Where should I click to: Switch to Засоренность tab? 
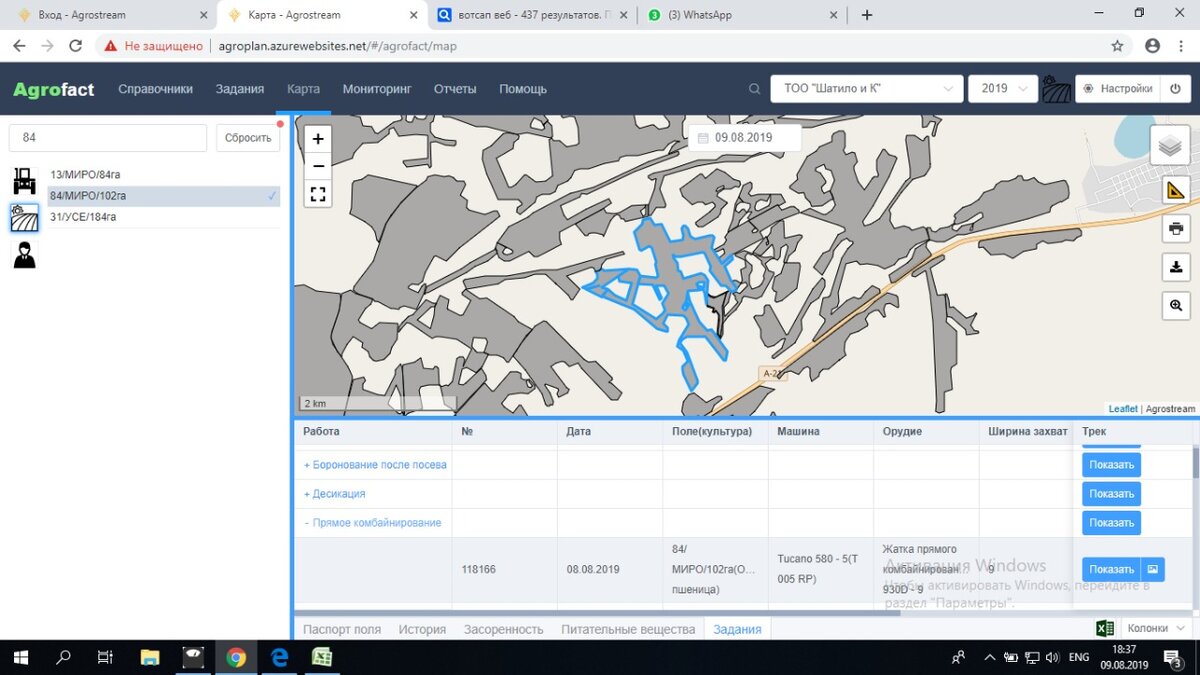click(503, 629)
